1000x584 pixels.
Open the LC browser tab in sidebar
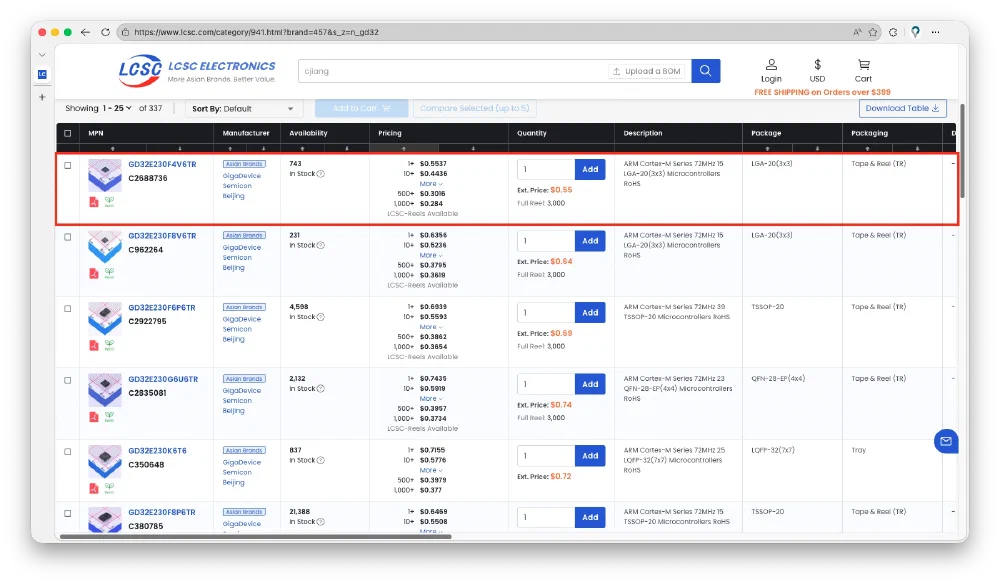point(42,74)
